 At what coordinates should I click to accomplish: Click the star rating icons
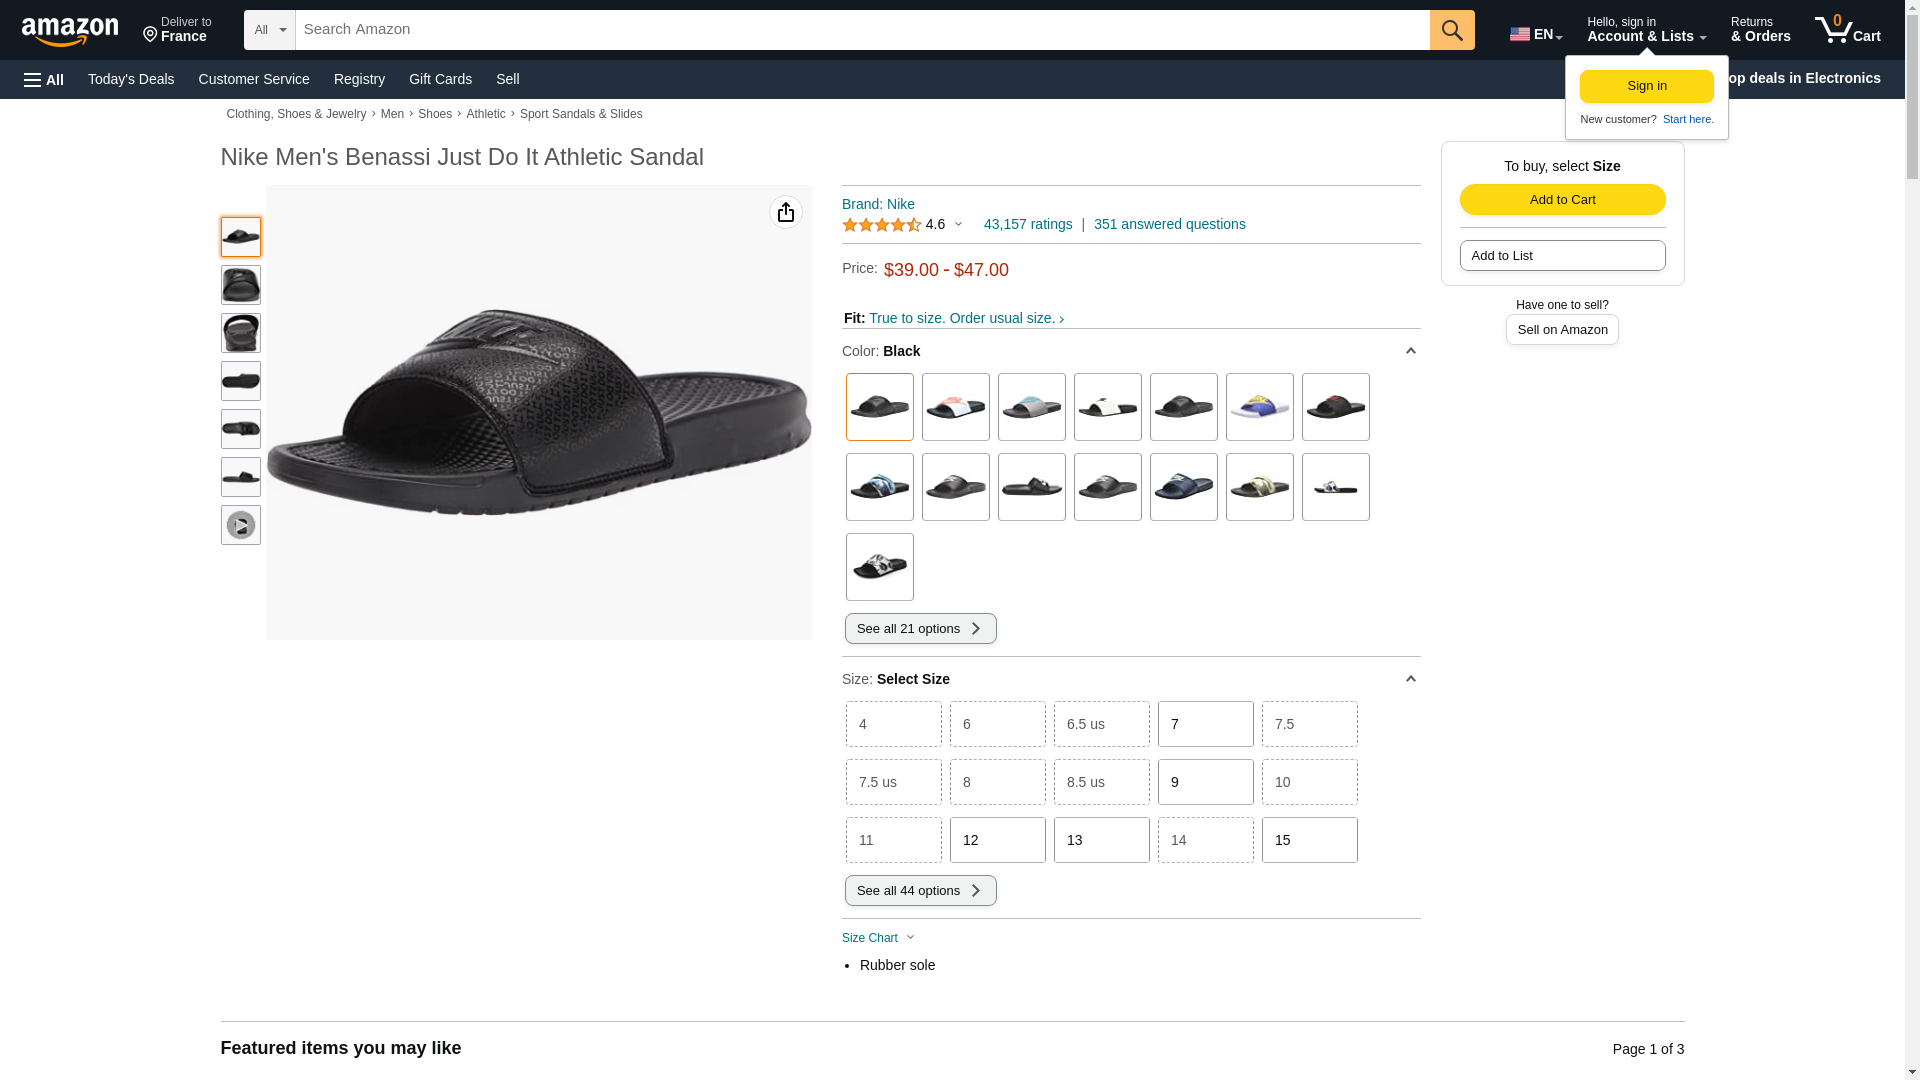881,225
